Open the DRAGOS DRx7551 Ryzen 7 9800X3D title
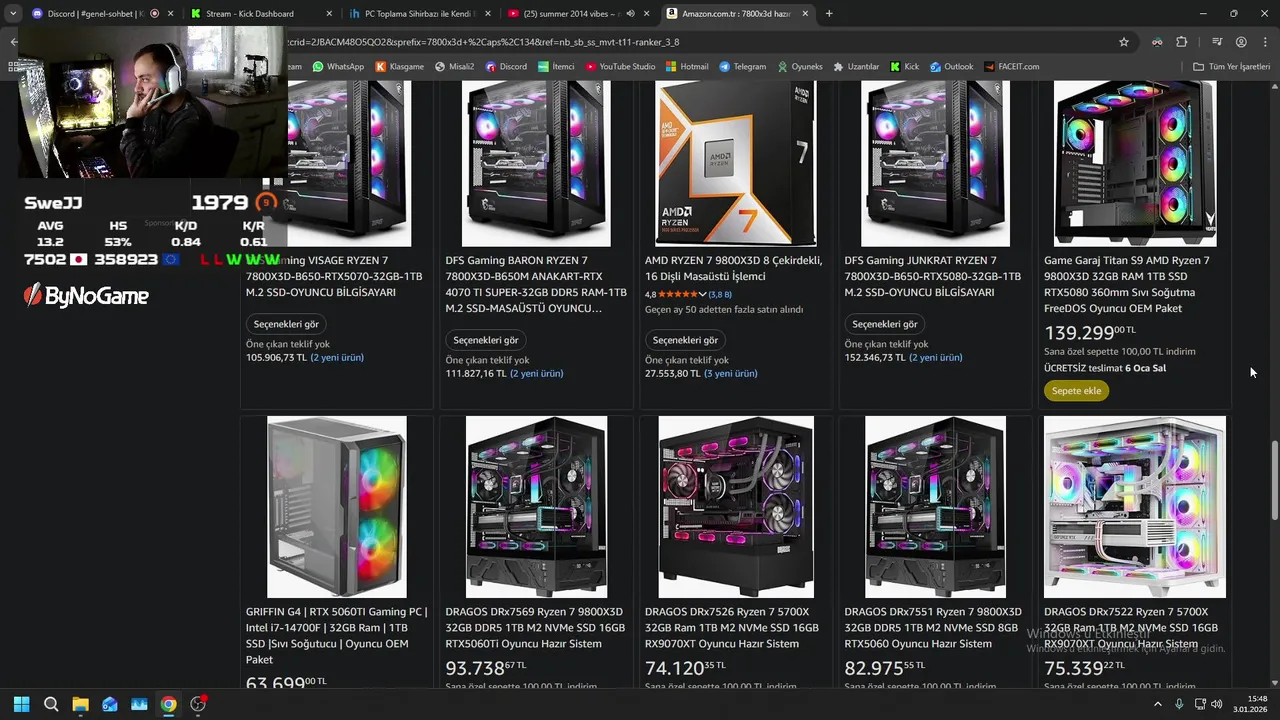The image size is (1280, 720). [x=933, y=628]
